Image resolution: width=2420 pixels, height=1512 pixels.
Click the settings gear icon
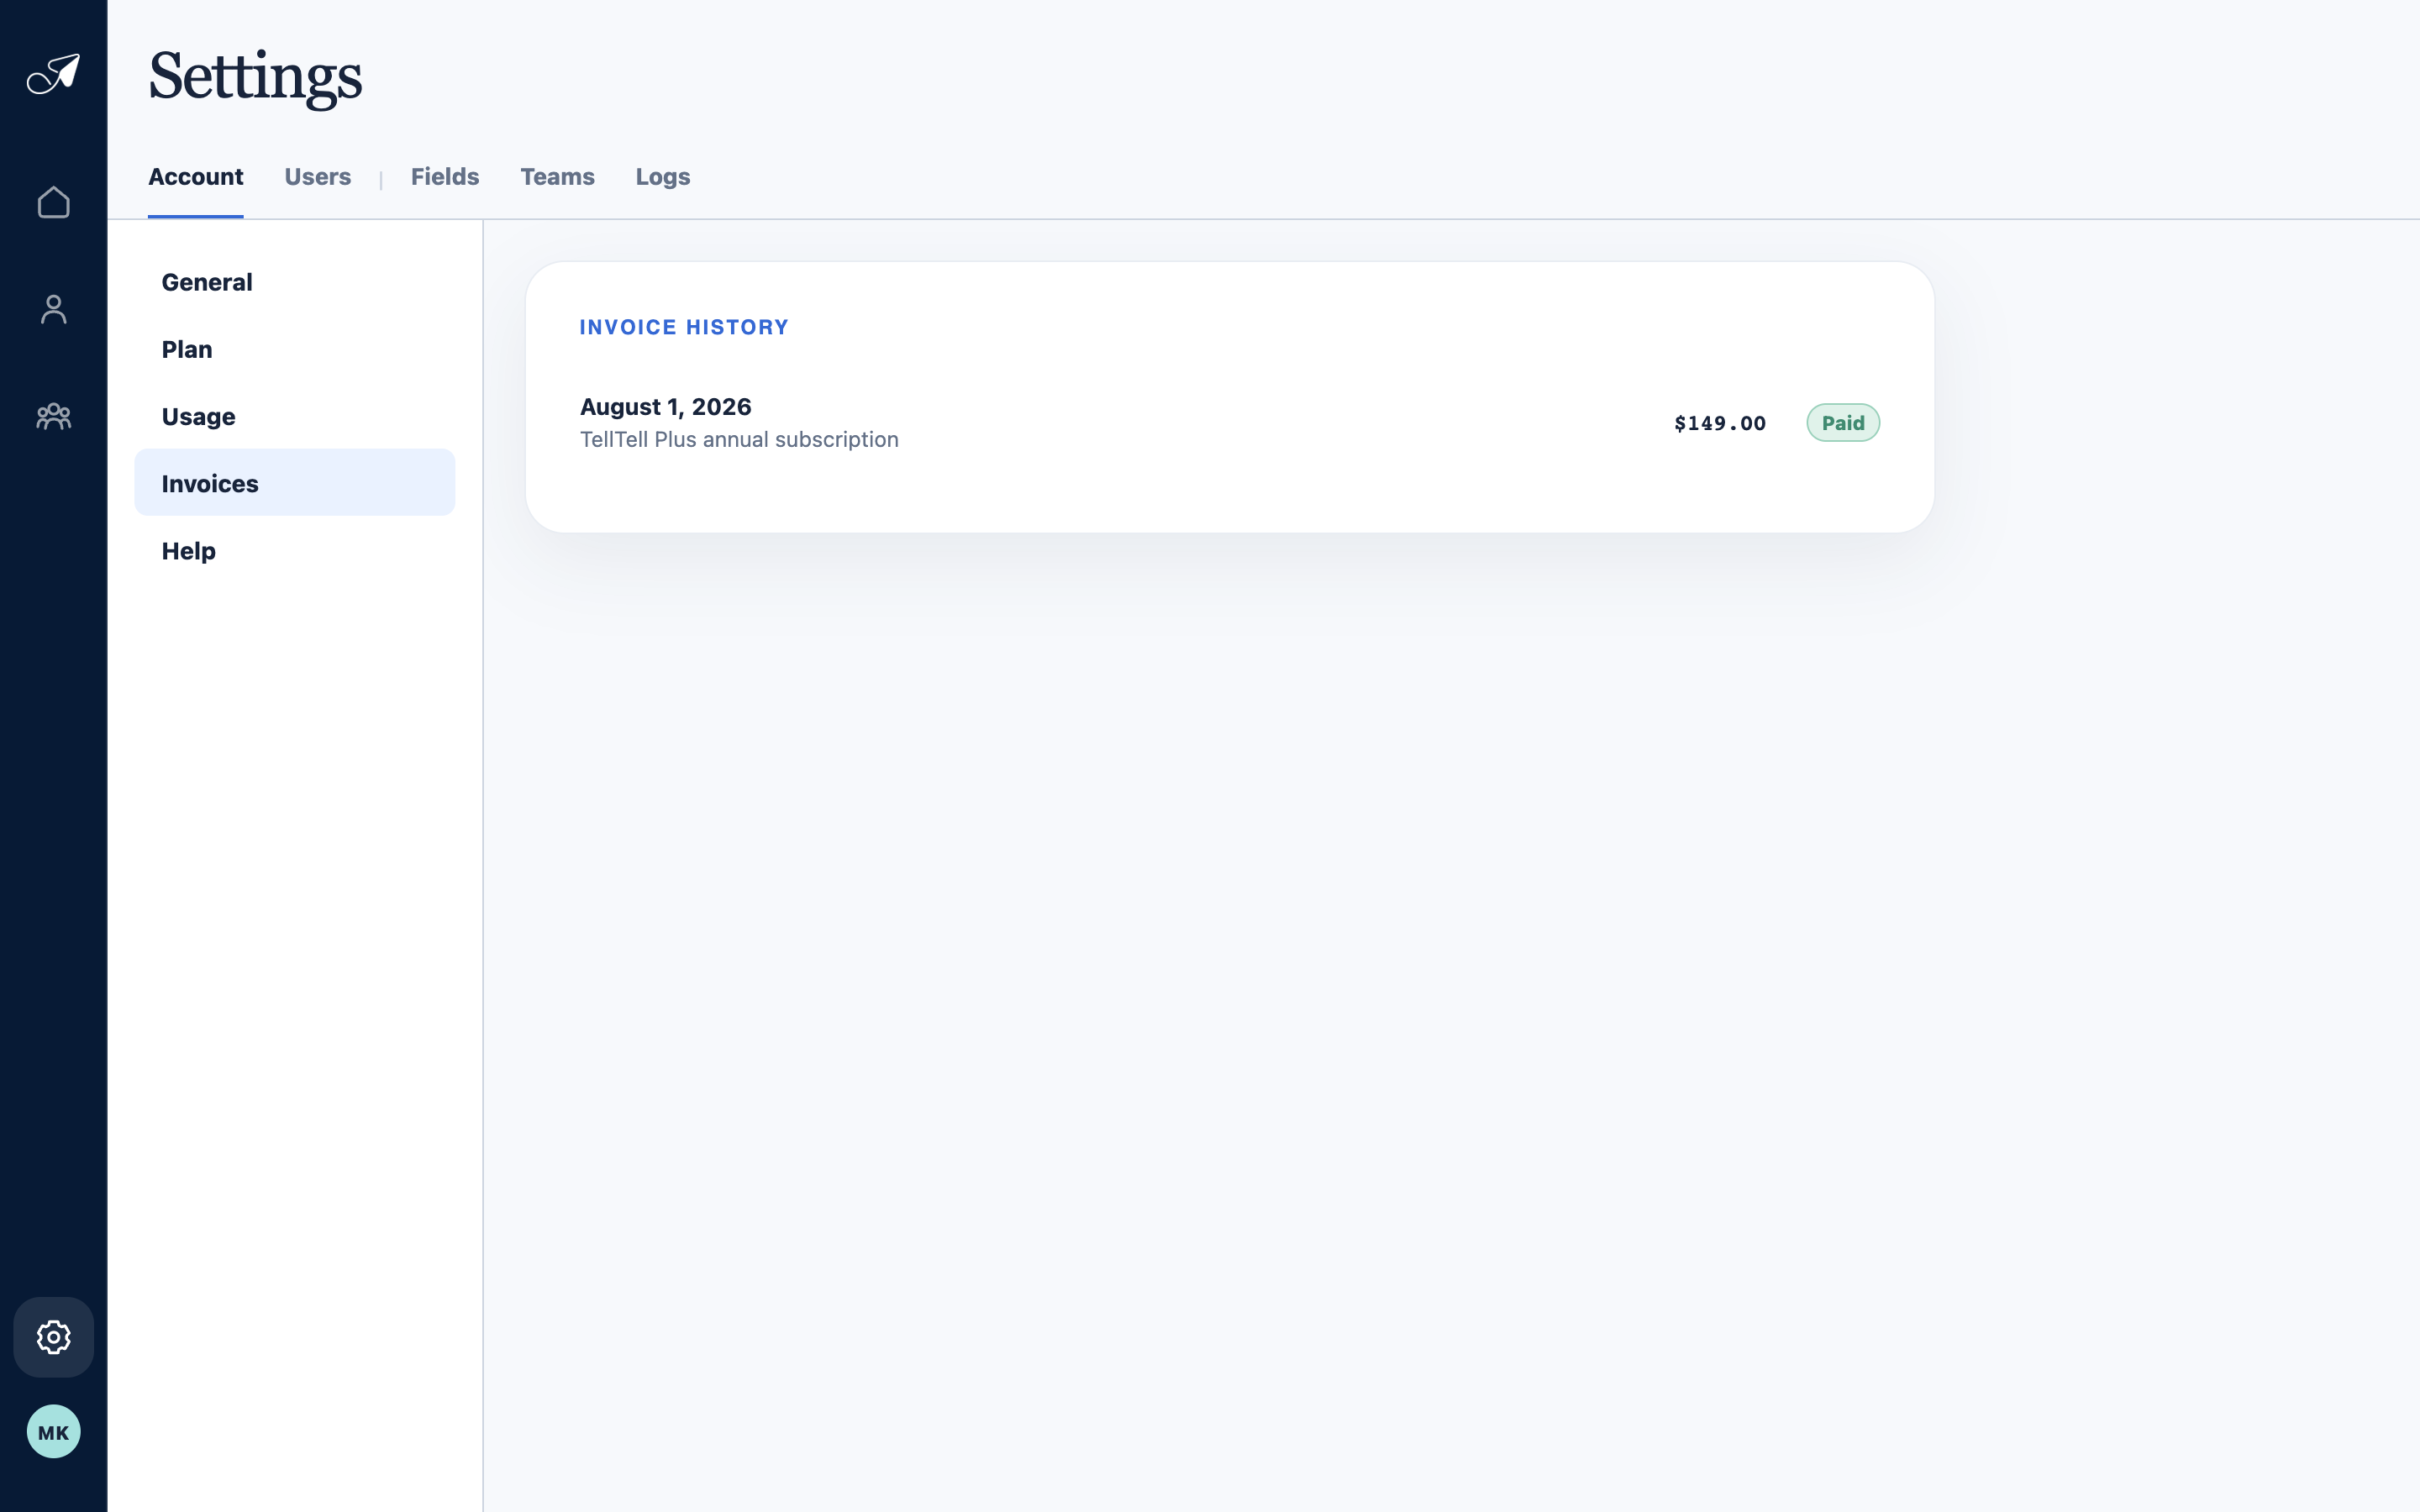pyautogui.click(x=53, y=1337)
